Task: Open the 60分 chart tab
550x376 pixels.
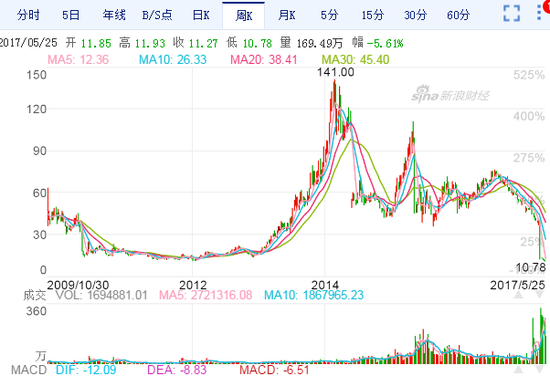Action: (x=458, y=15)
